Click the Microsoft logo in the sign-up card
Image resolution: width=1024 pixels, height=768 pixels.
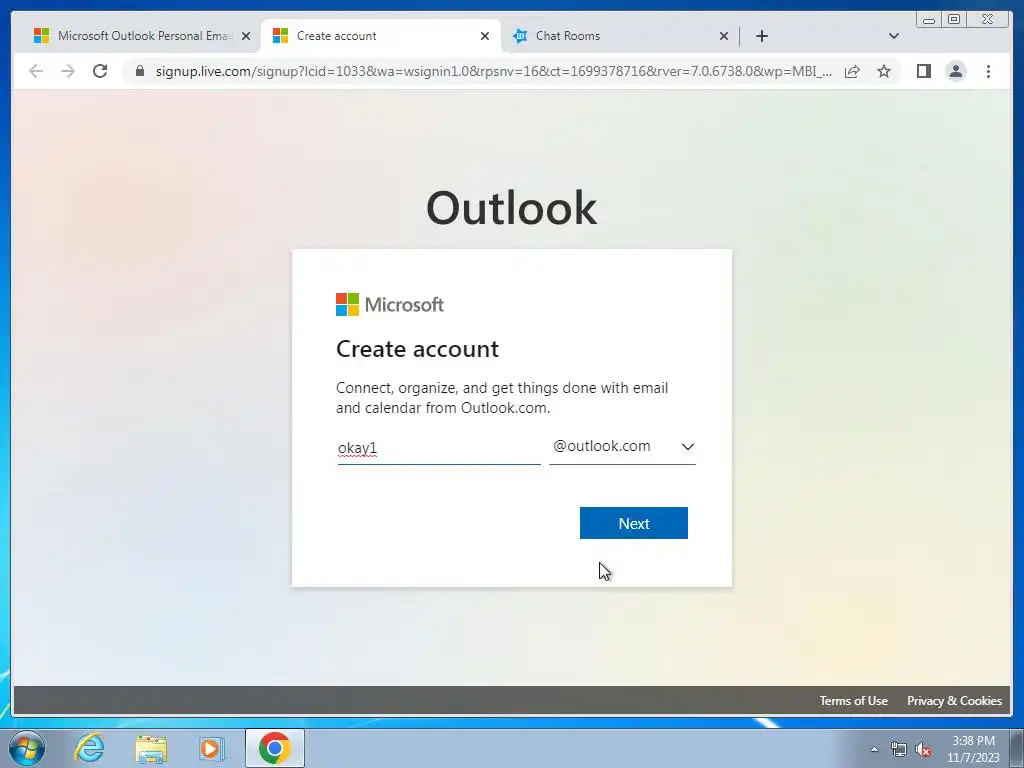[x=390, y=304]
